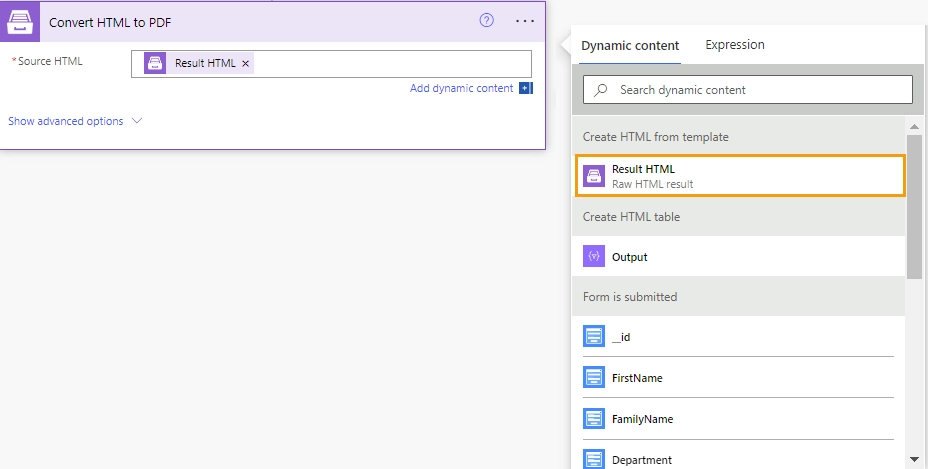928x469 pixels.
Task: Click the Add dynamic content link
Action: [x=462, y=88]
